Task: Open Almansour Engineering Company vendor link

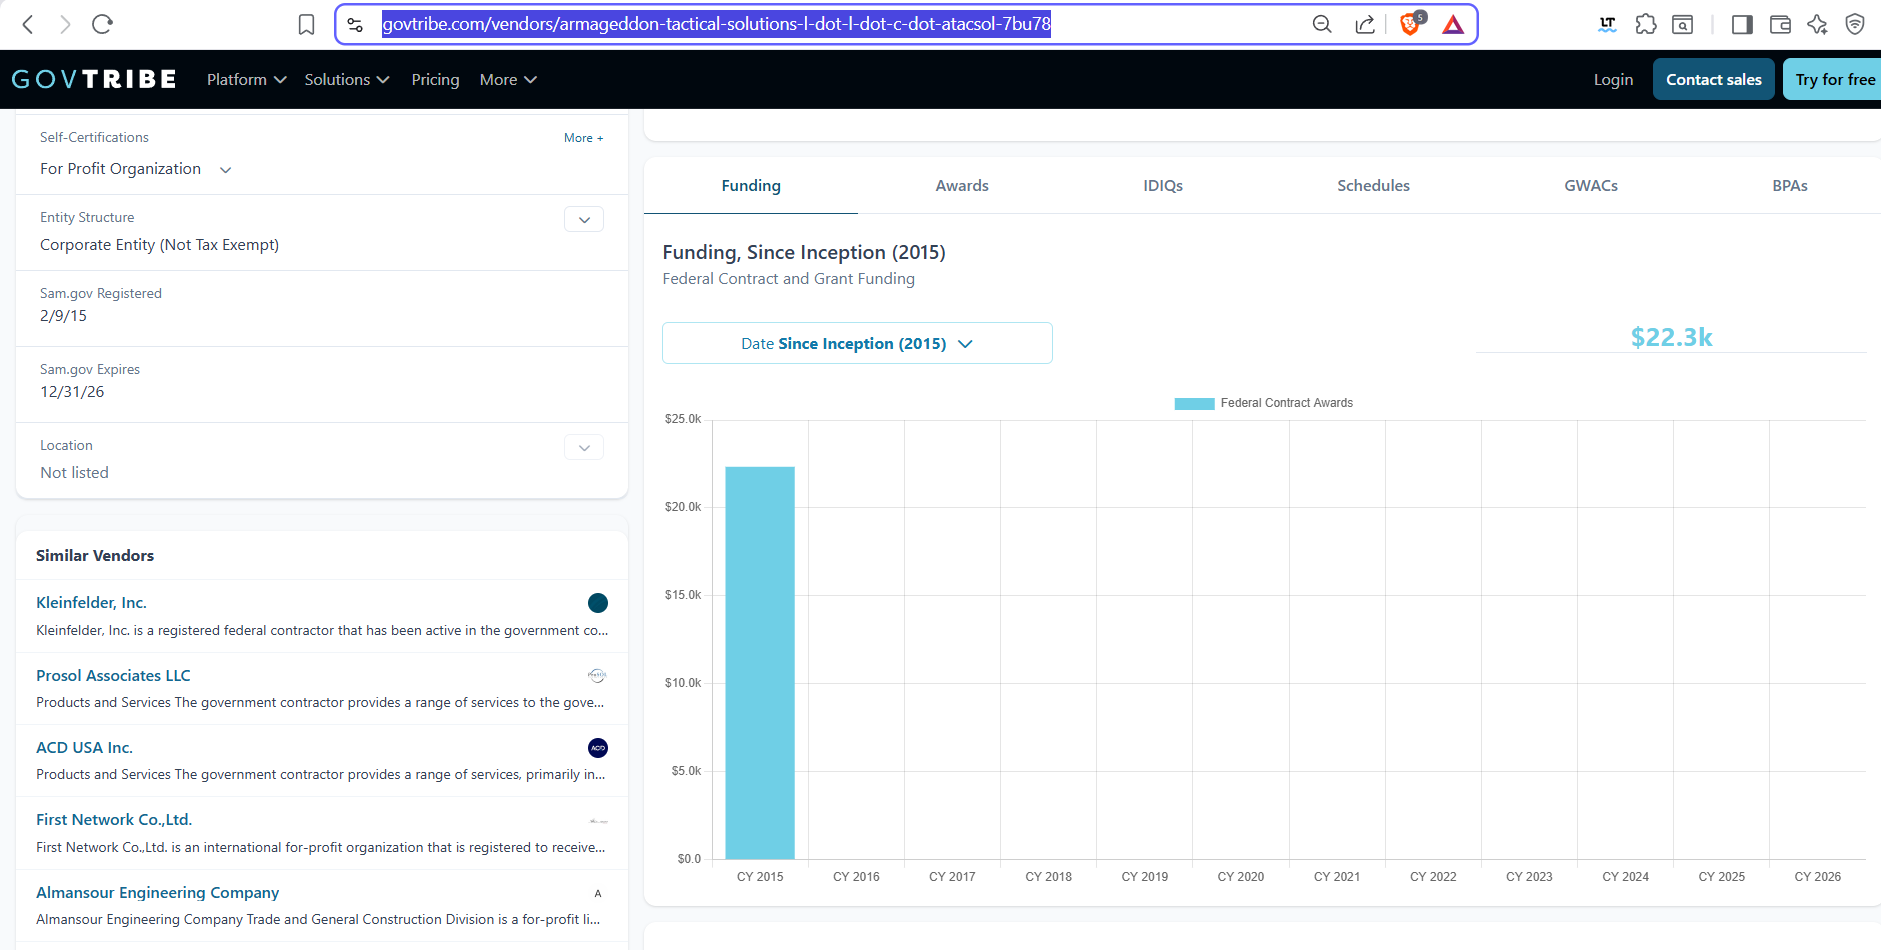Action: coord(157,892)
